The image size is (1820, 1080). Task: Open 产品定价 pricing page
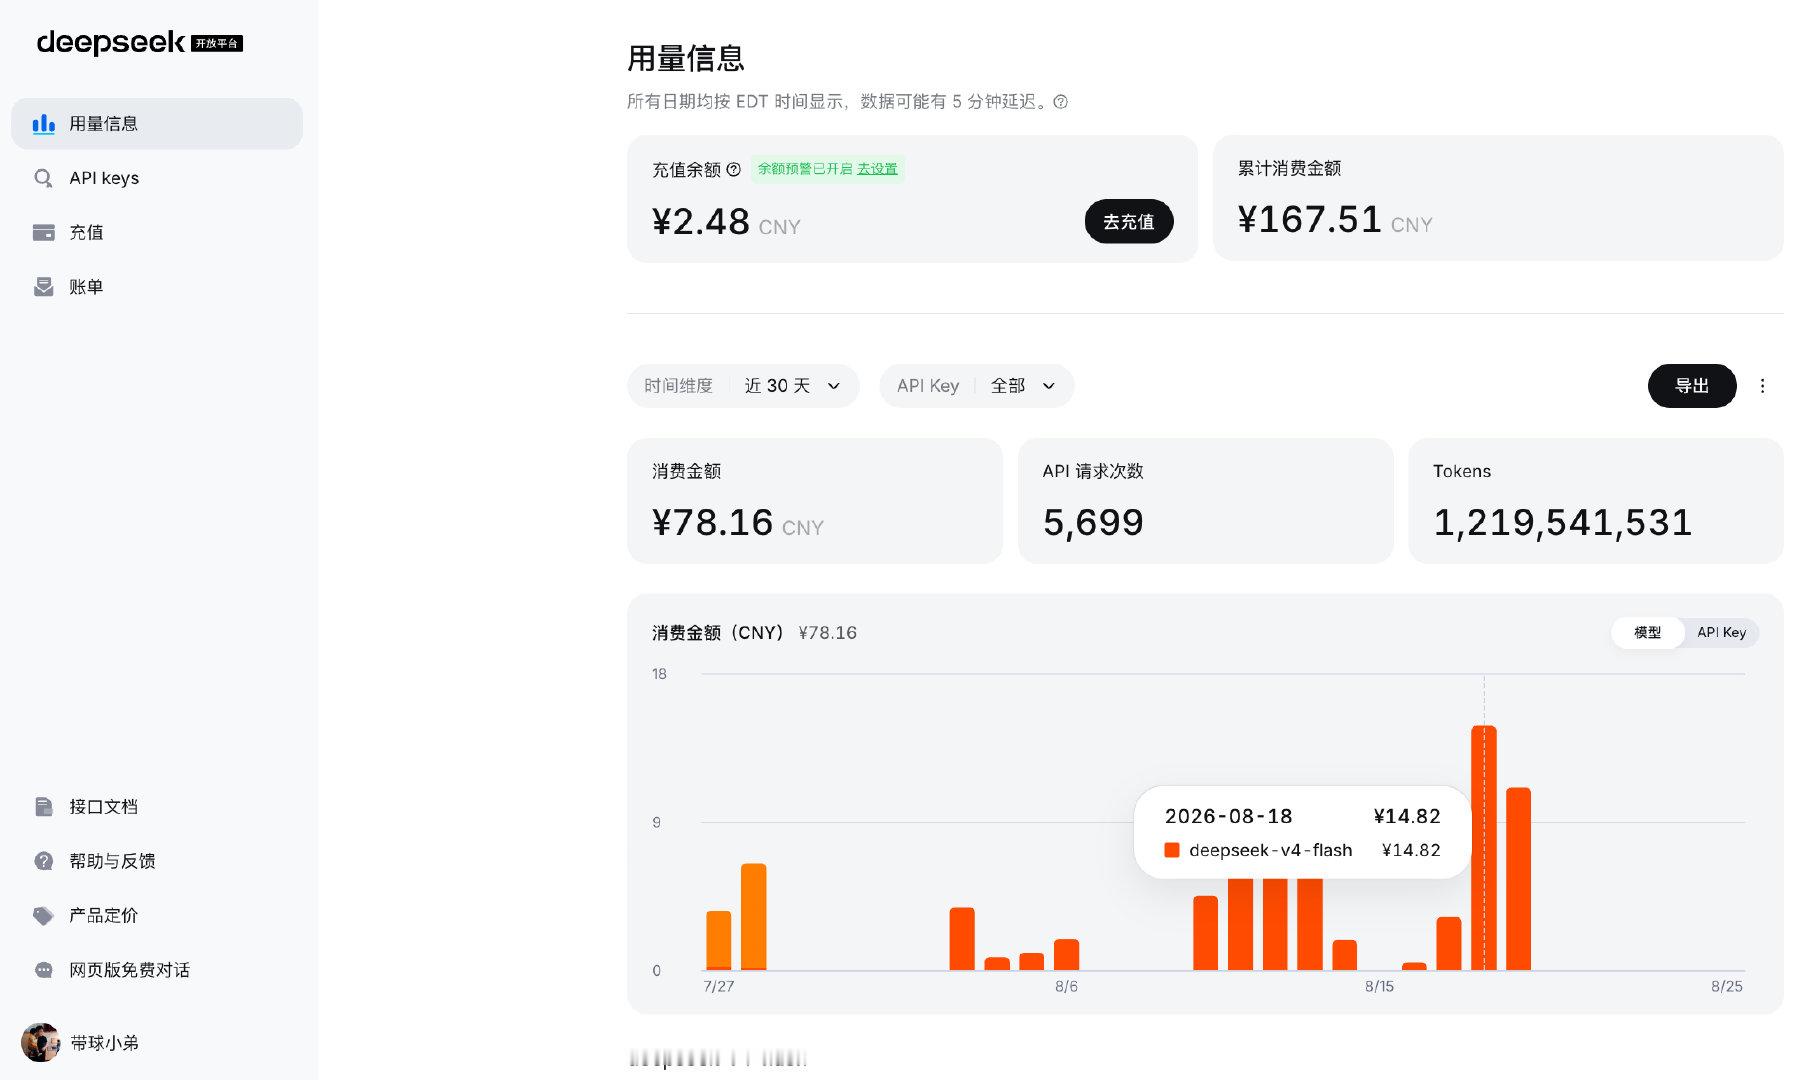click(157, 915)
